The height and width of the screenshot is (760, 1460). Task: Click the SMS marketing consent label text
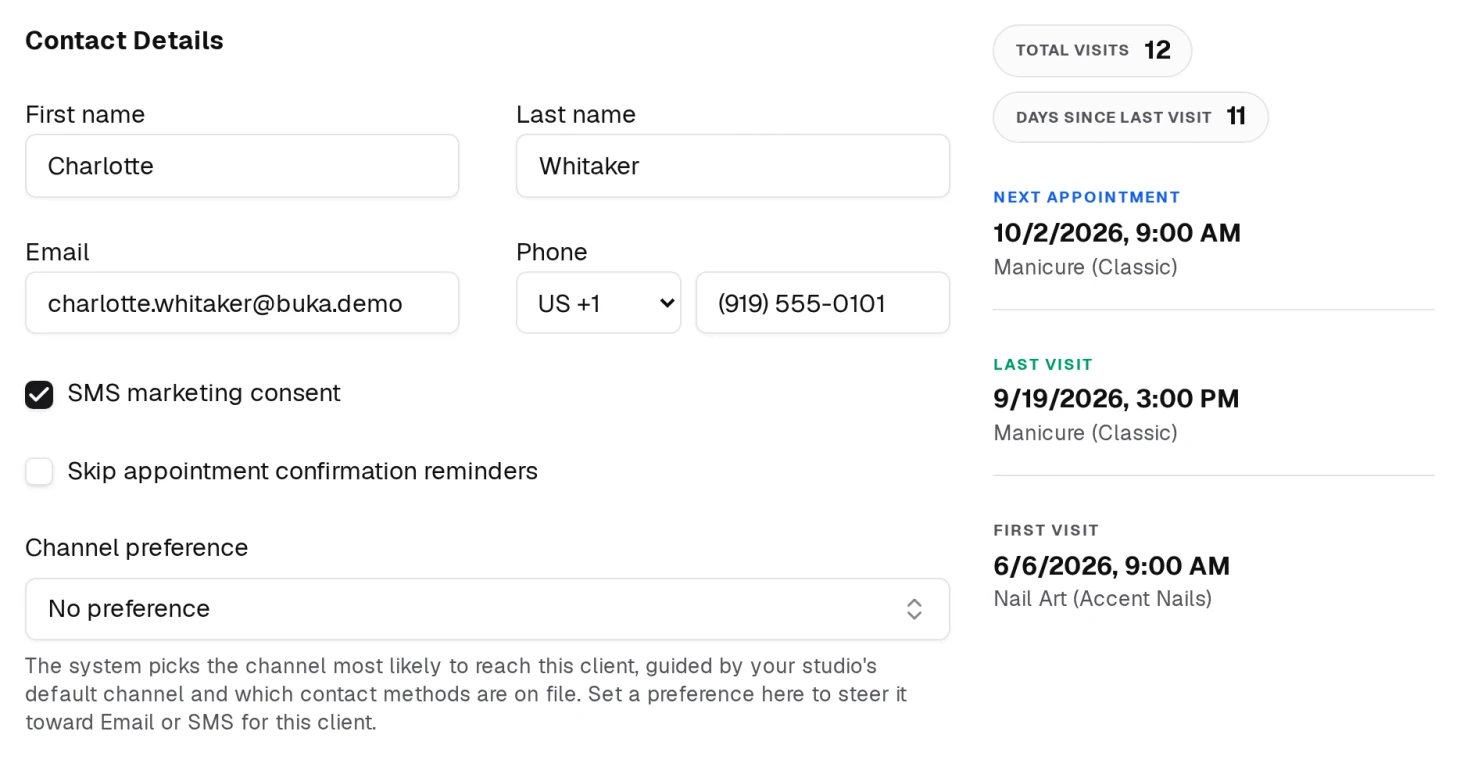point(204,393)
